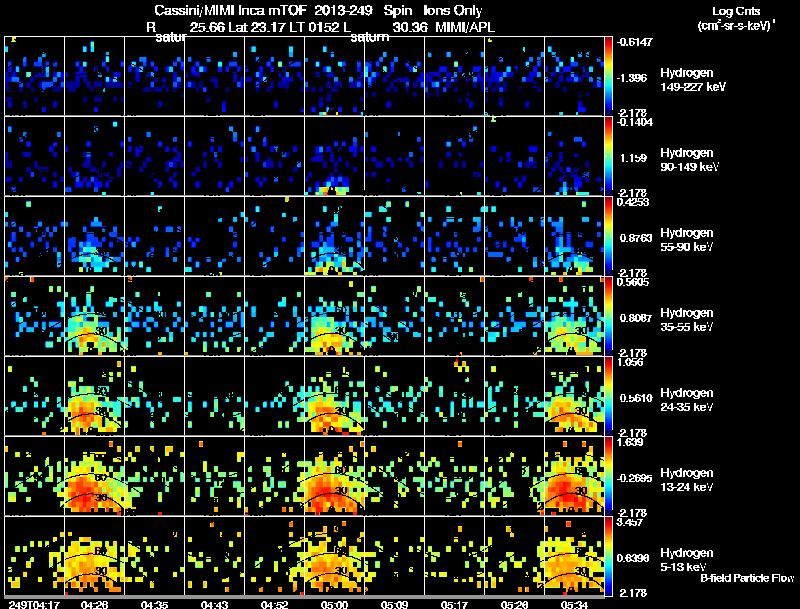
Task: Click the '-1.396' colorbar midpoint value
Action: (632, 78)
